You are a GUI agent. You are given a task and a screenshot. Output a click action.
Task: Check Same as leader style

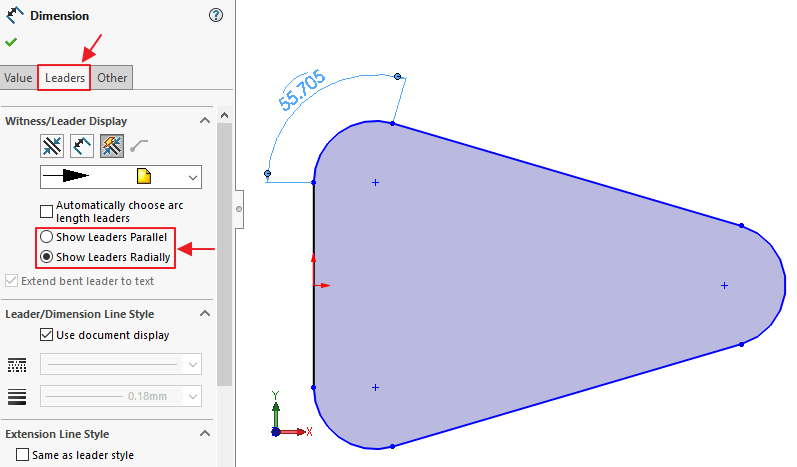click(22, 454)
